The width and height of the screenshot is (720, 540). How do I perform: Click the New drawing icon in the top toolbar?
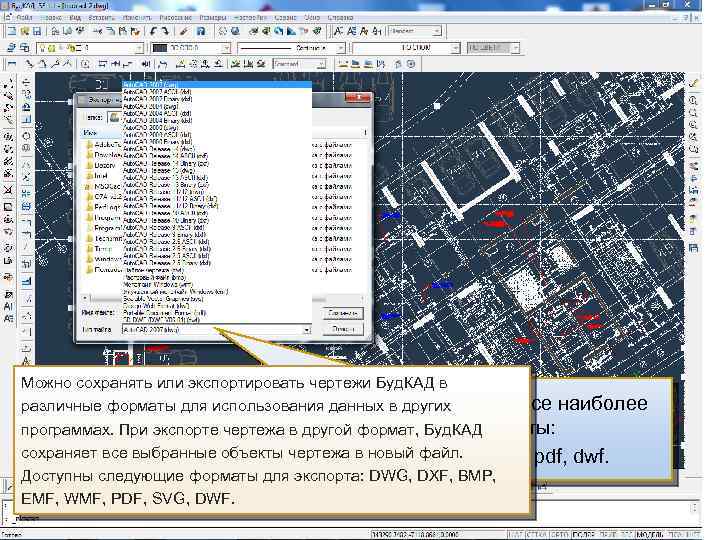[x=10, y=32]
